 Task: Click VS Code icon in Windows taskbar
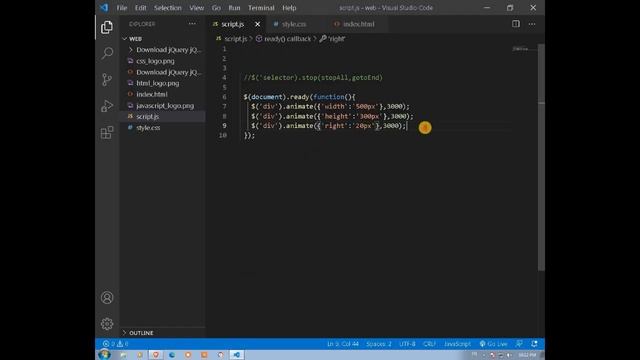pos(236,355)
